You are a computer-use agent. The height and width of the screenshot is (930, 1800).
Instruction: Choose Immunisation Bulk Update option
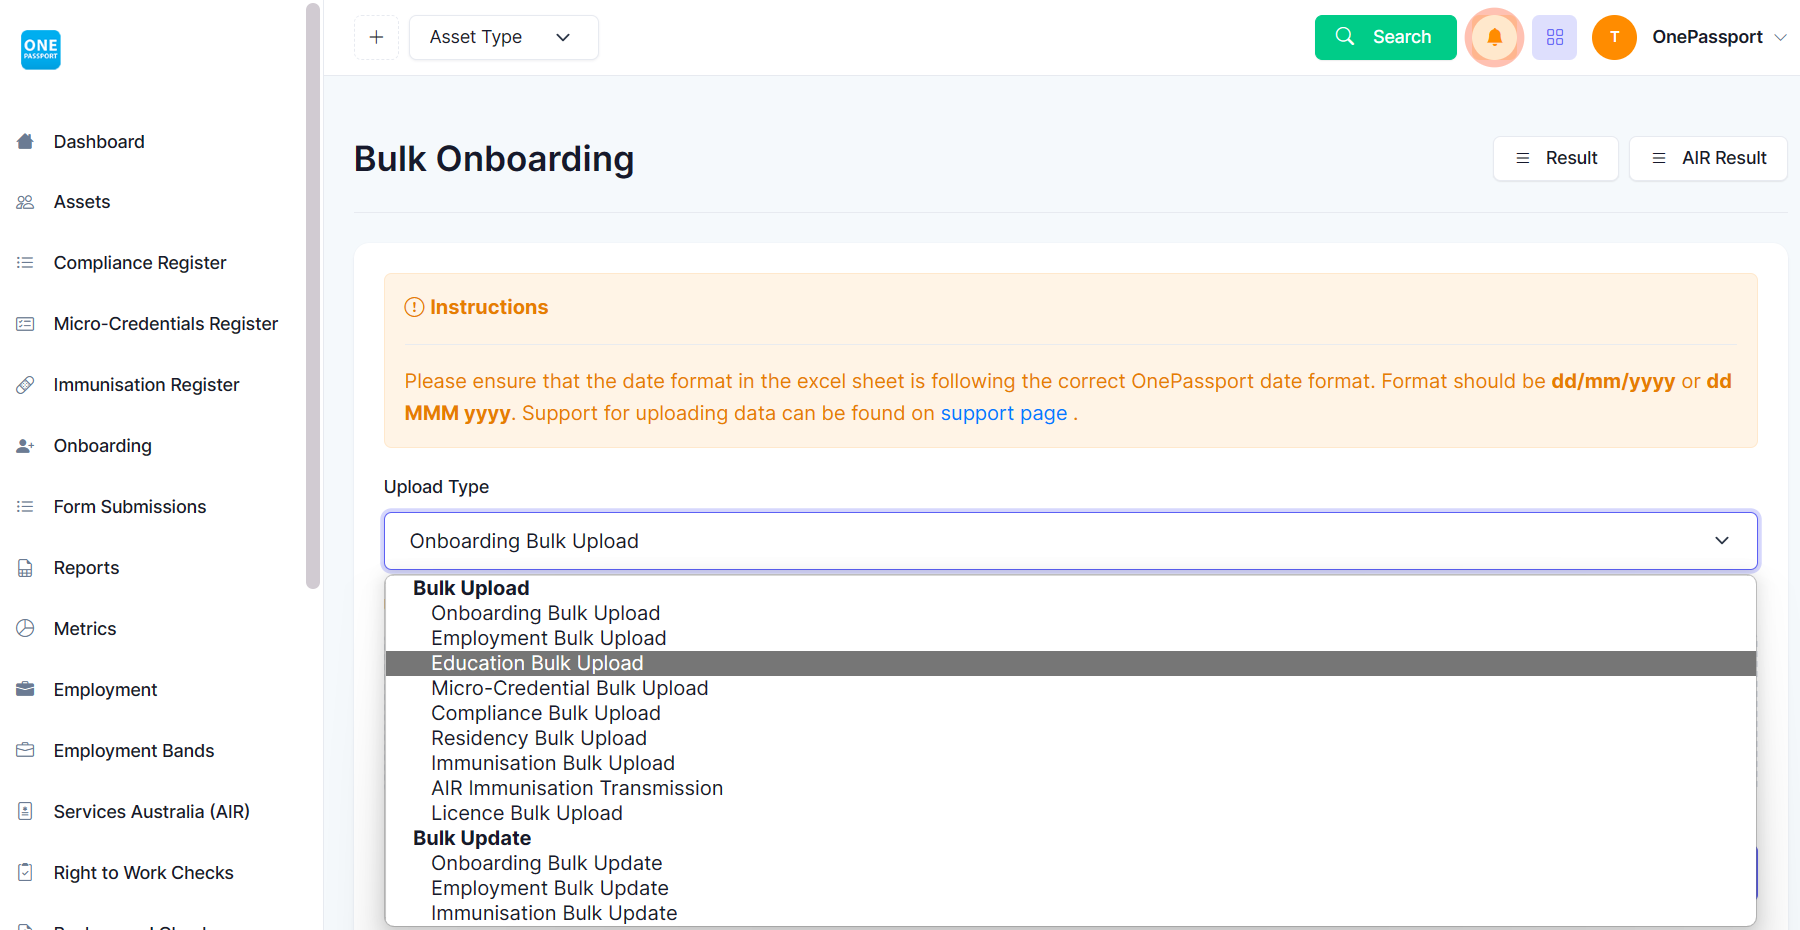(x=554, y=912)
